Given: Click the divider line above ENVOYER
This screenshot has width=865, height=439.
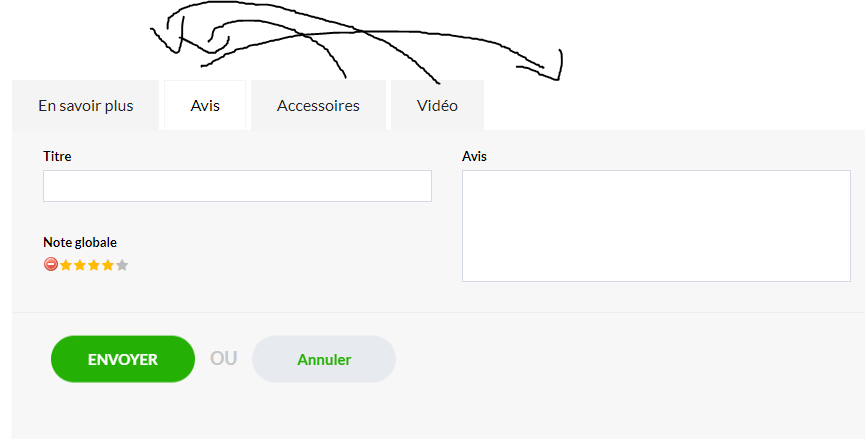Looking at the screenshot, I should tap(439, 313).
